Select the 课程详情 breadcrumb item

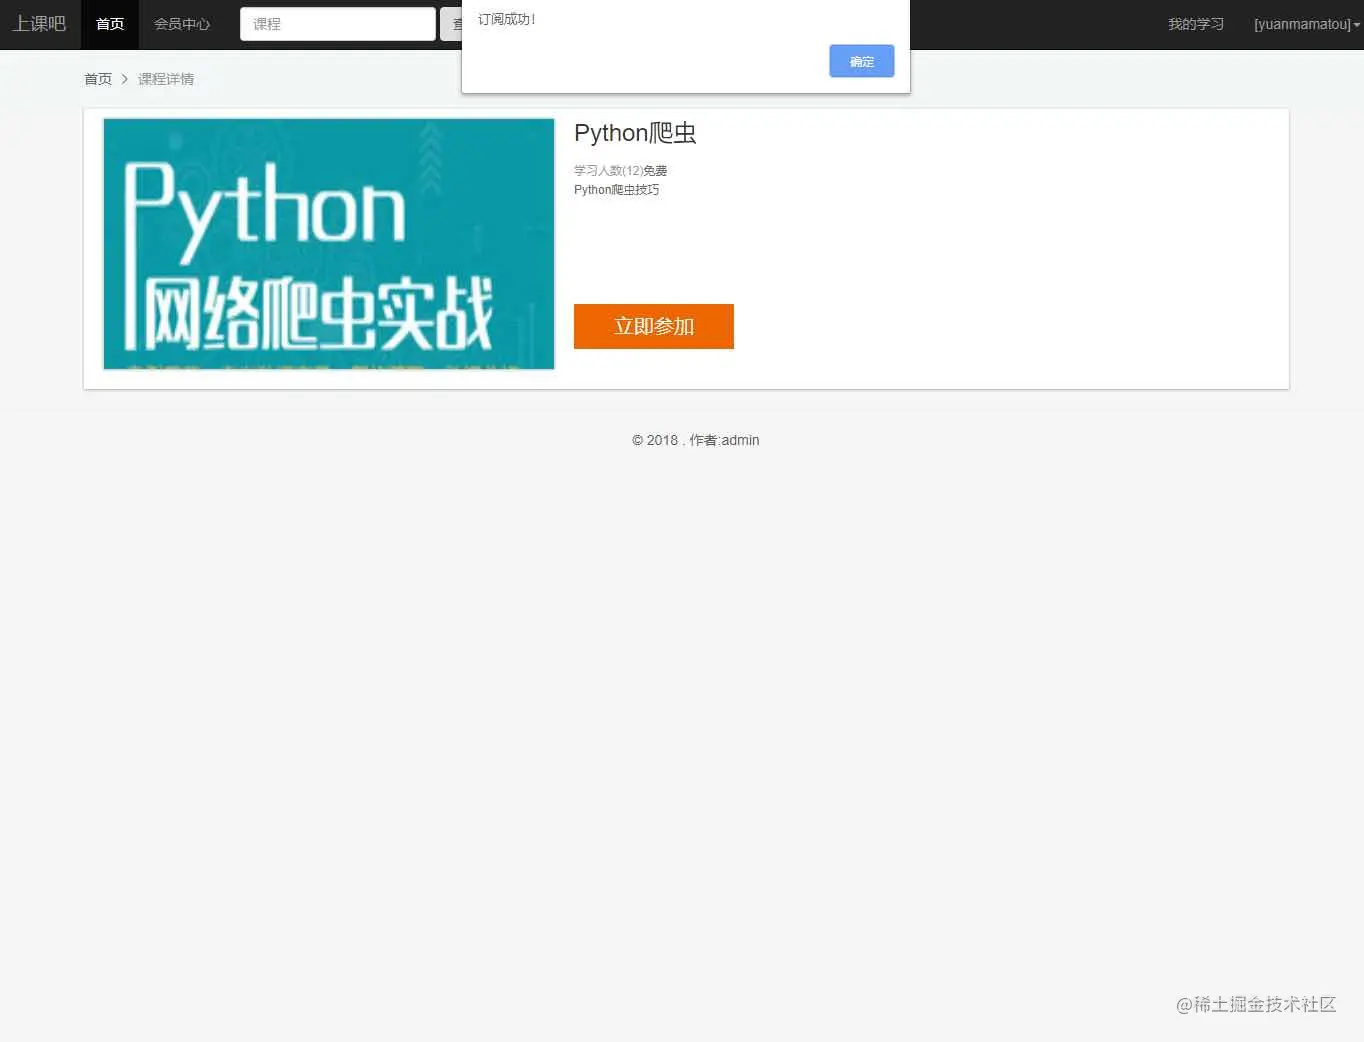pos(166,79)
